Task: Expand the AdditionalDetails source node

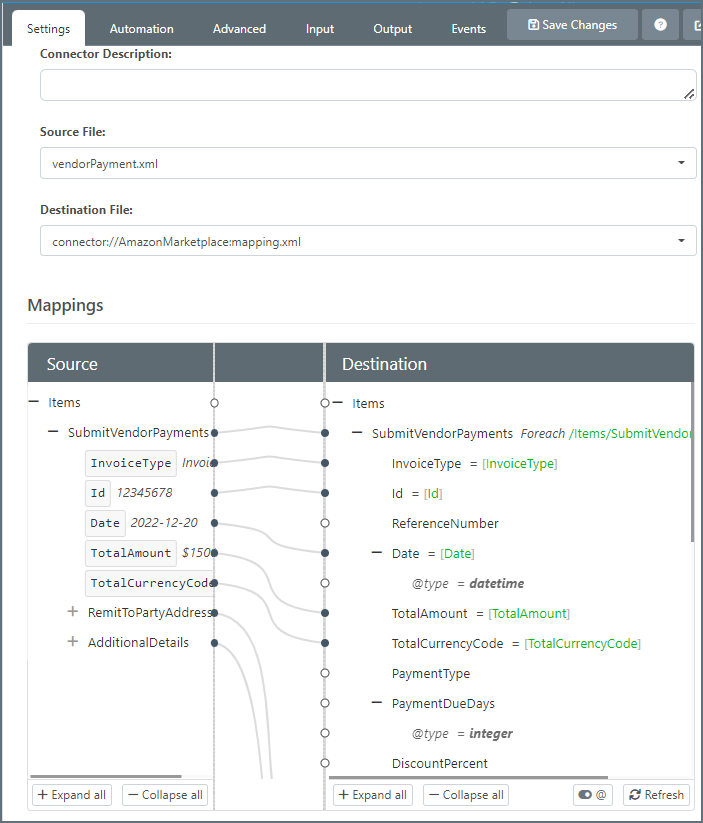Action: (73, 642)
